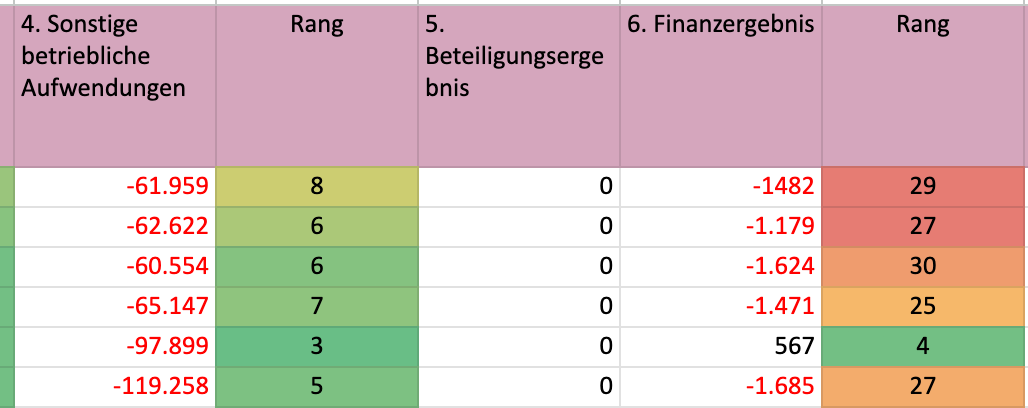Screen dimensions: 1028x408
Task: Select the '5. Beteiligungsergebnis' header cell
Action: pos(519,84)
